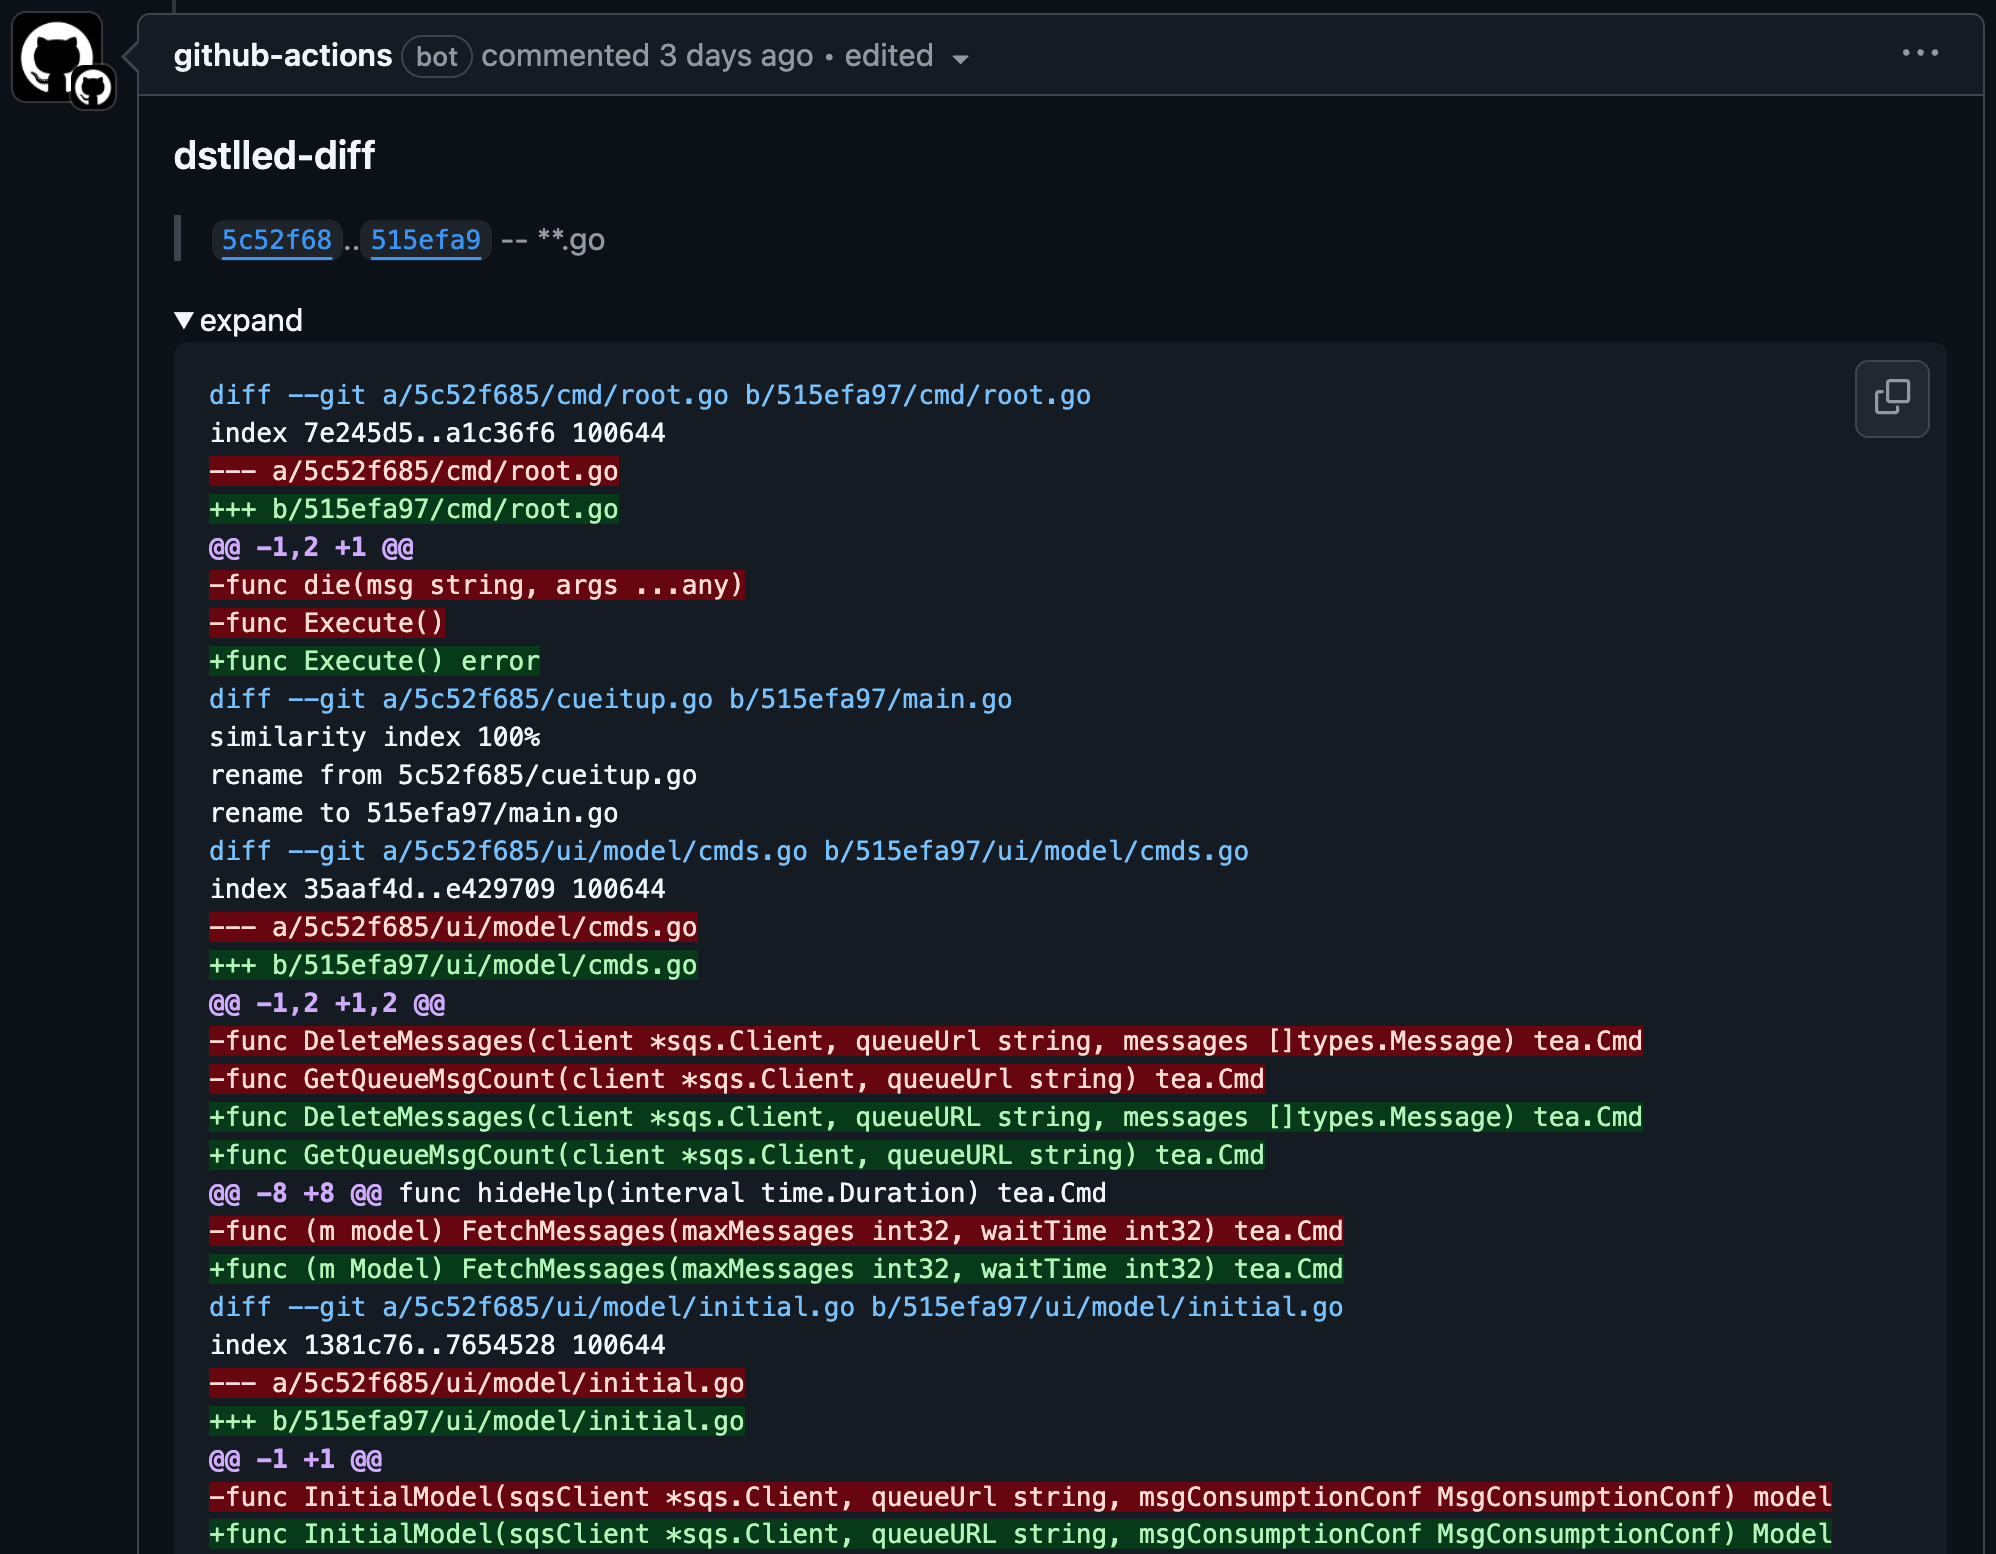Click the removed '--- a/5c52f685/ui/model/cmds.go' line
1996x1554 pixels.
tap(453, 927)
